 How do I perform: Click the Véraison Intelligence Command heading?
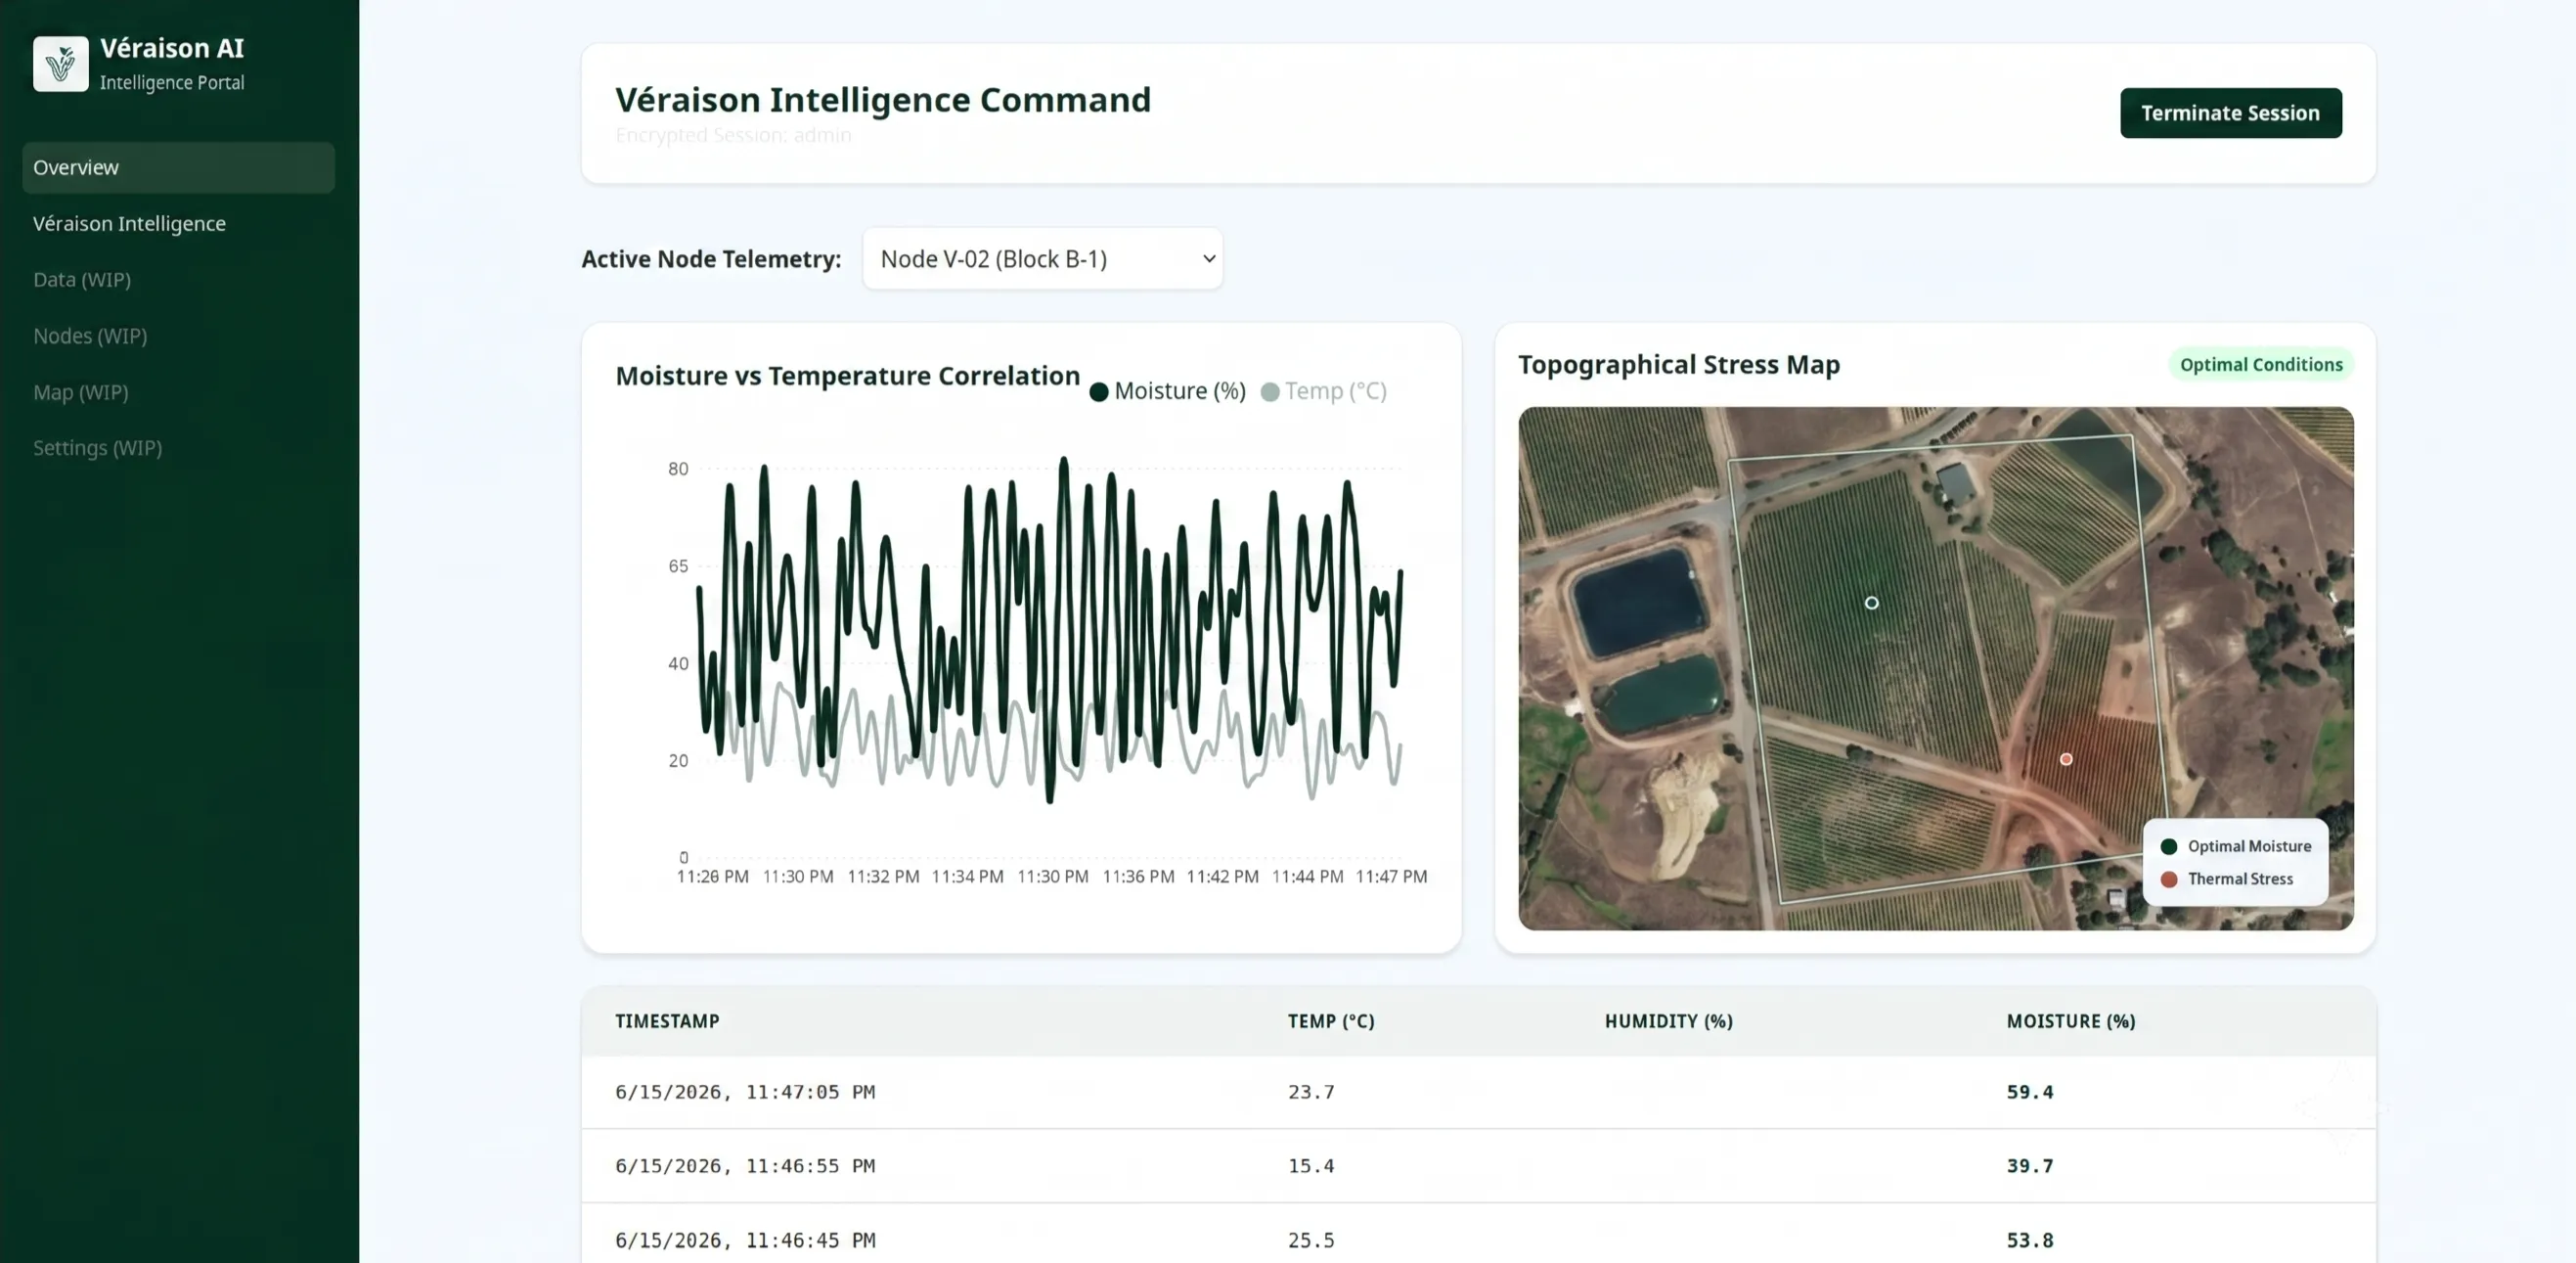pyautogui.click(x=883, y=100)
